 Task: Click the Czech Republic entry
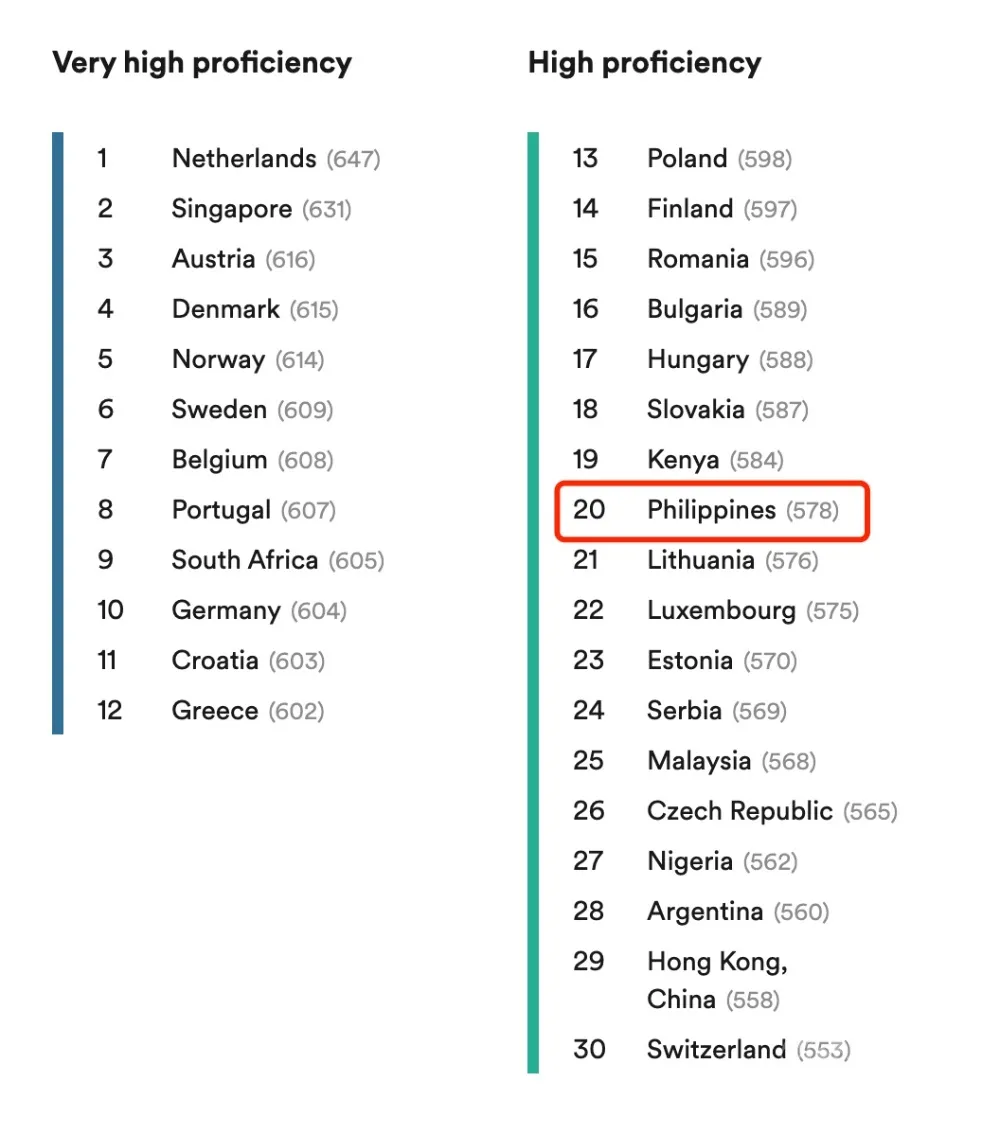coord(735,811)
